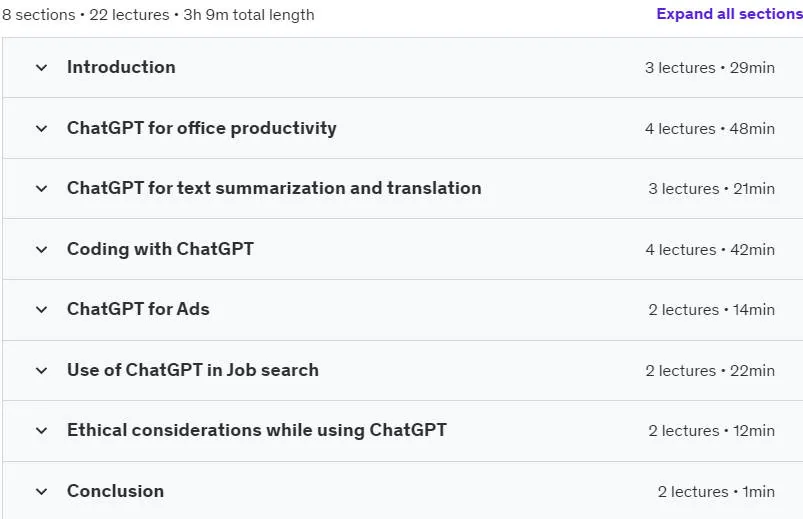This screenshot has height=519, width=803.
Task: Expand the Coding with ChatGPT chevron
Action: coord(41,250)
